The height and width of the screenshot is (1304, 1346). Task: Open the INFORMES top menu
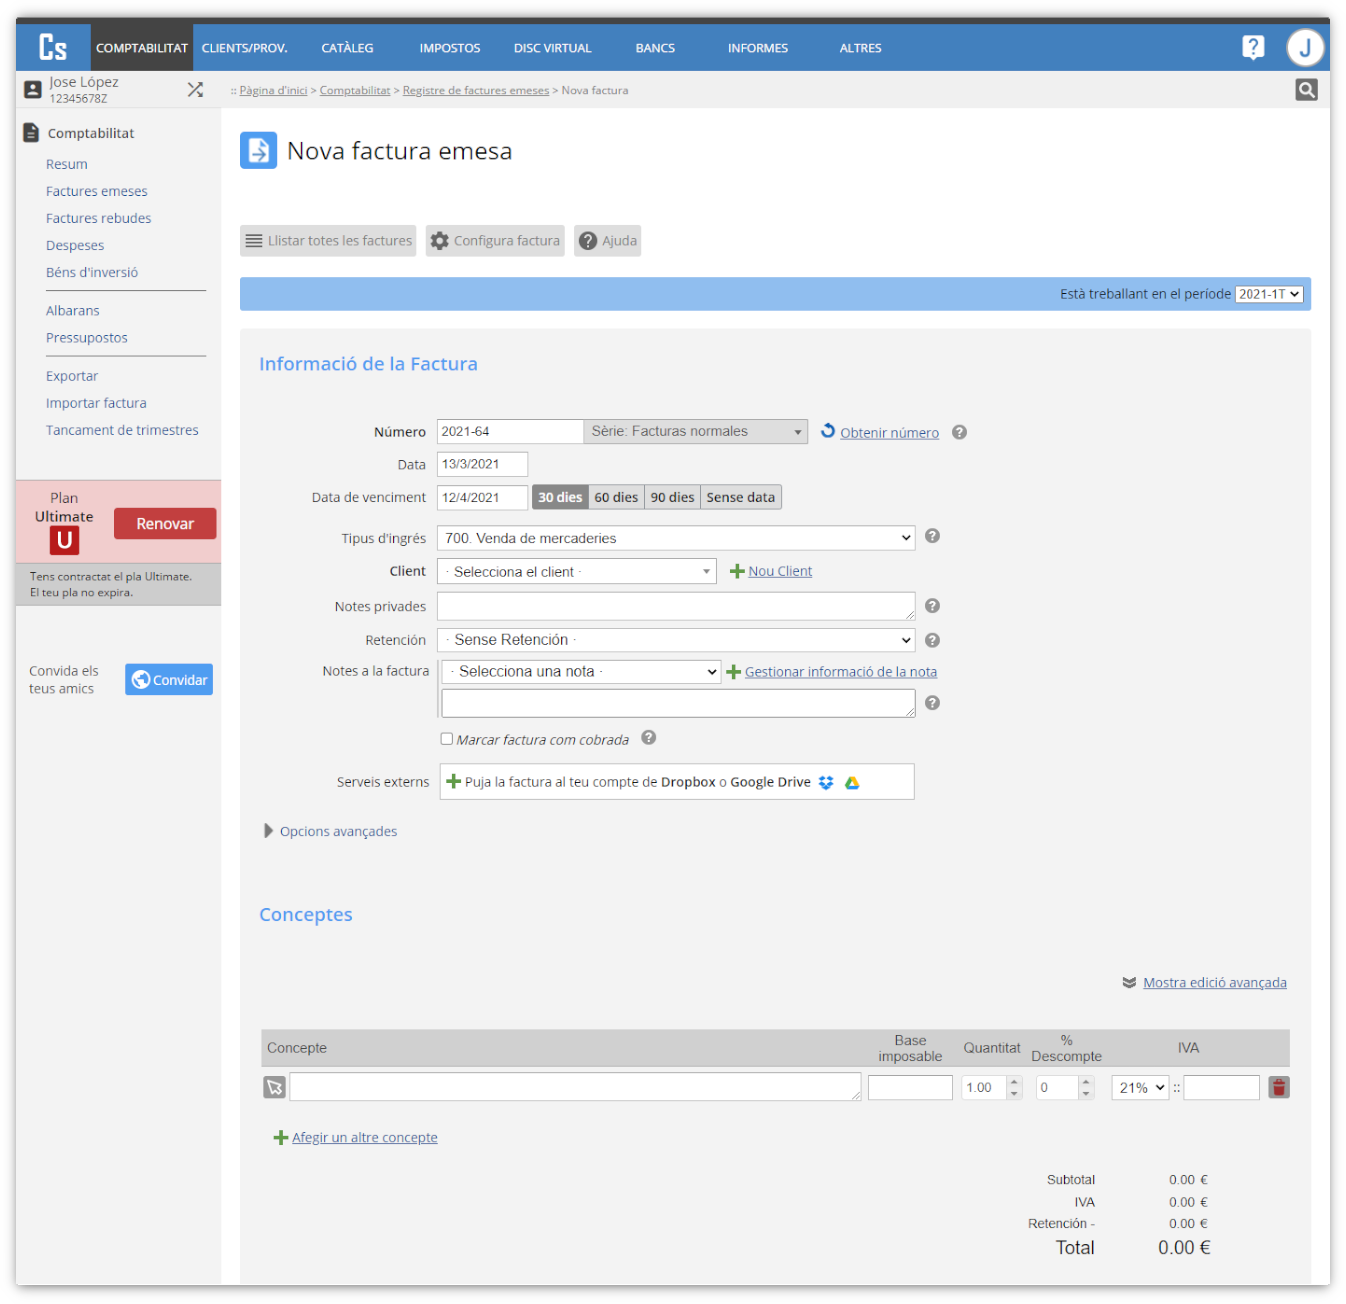point(758,48)
